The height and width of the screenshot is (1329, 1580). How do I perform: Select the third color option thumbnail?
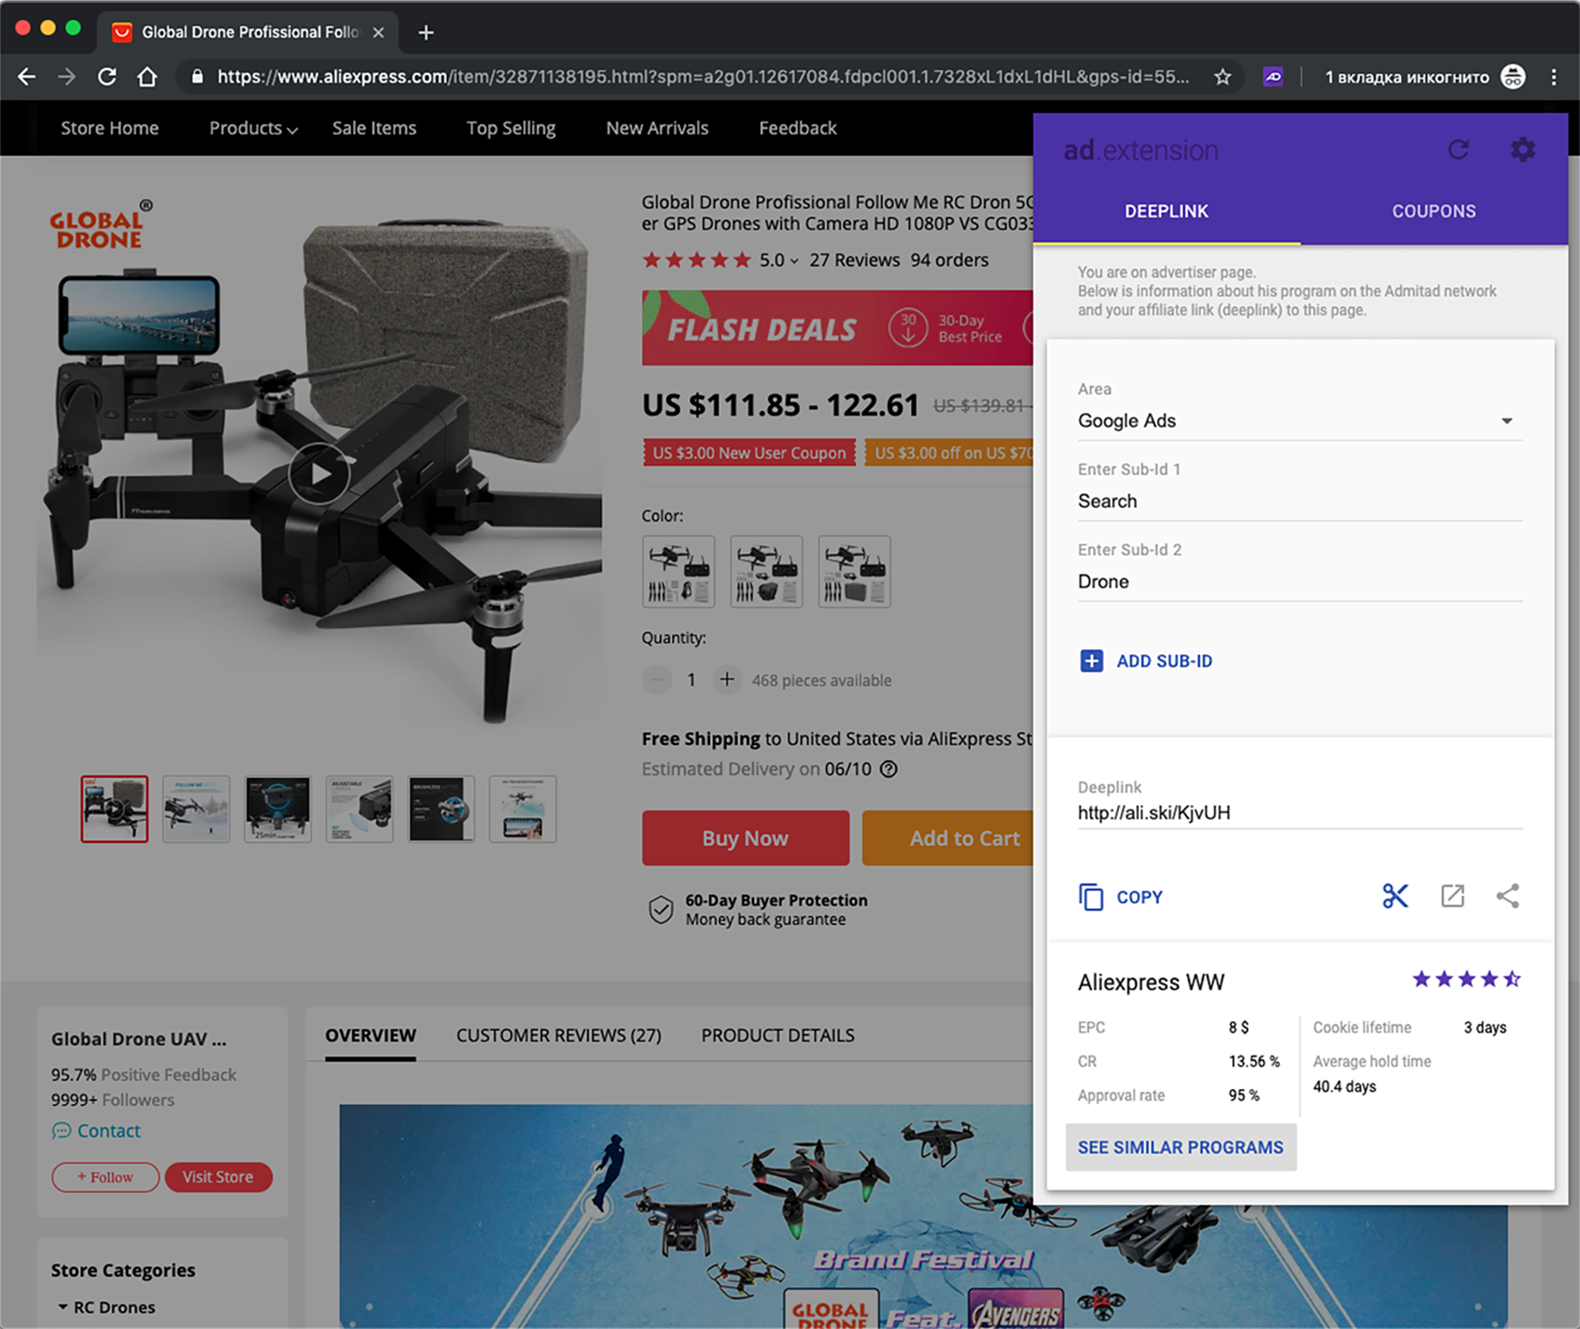854,571
